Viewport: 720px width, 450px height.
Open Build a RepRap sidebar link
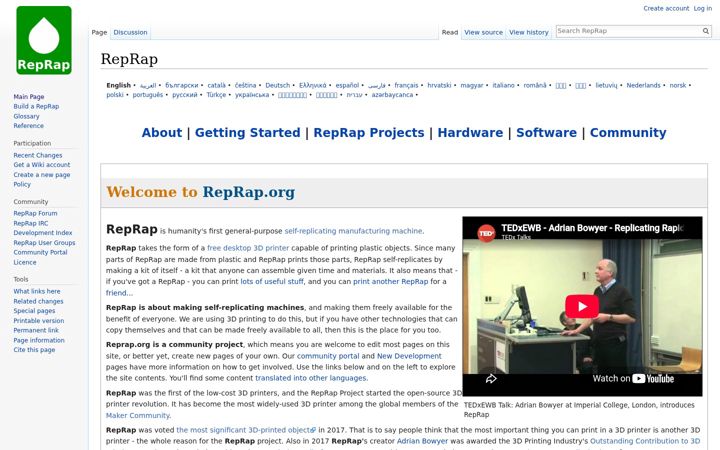pyautogui.click(x=36, y=107)
